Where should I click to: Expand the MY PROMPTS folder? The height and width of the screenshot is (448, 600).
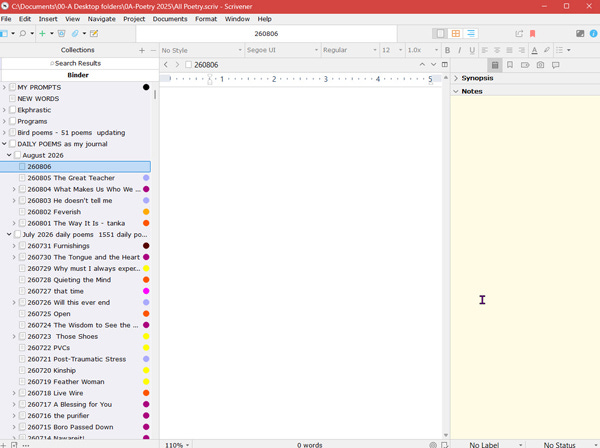point(4,87)
